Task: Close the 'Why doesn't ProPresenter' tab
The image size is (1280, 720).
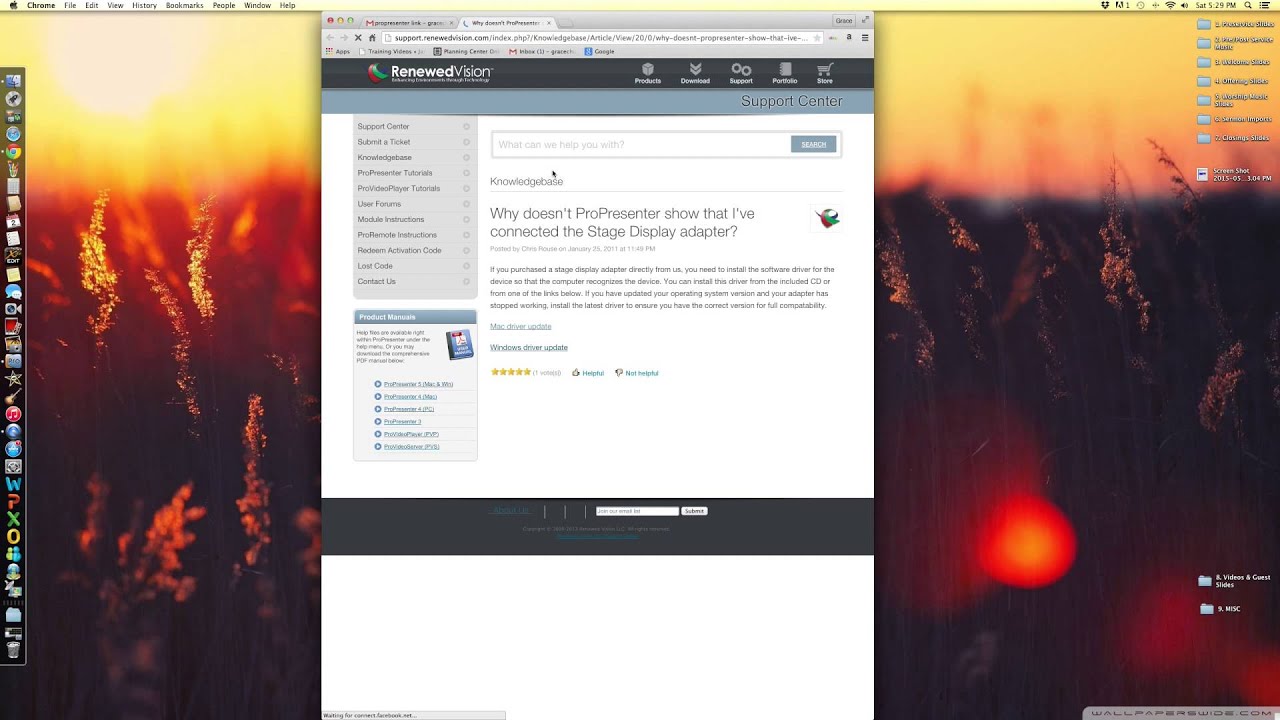Action: pos(549,22)
